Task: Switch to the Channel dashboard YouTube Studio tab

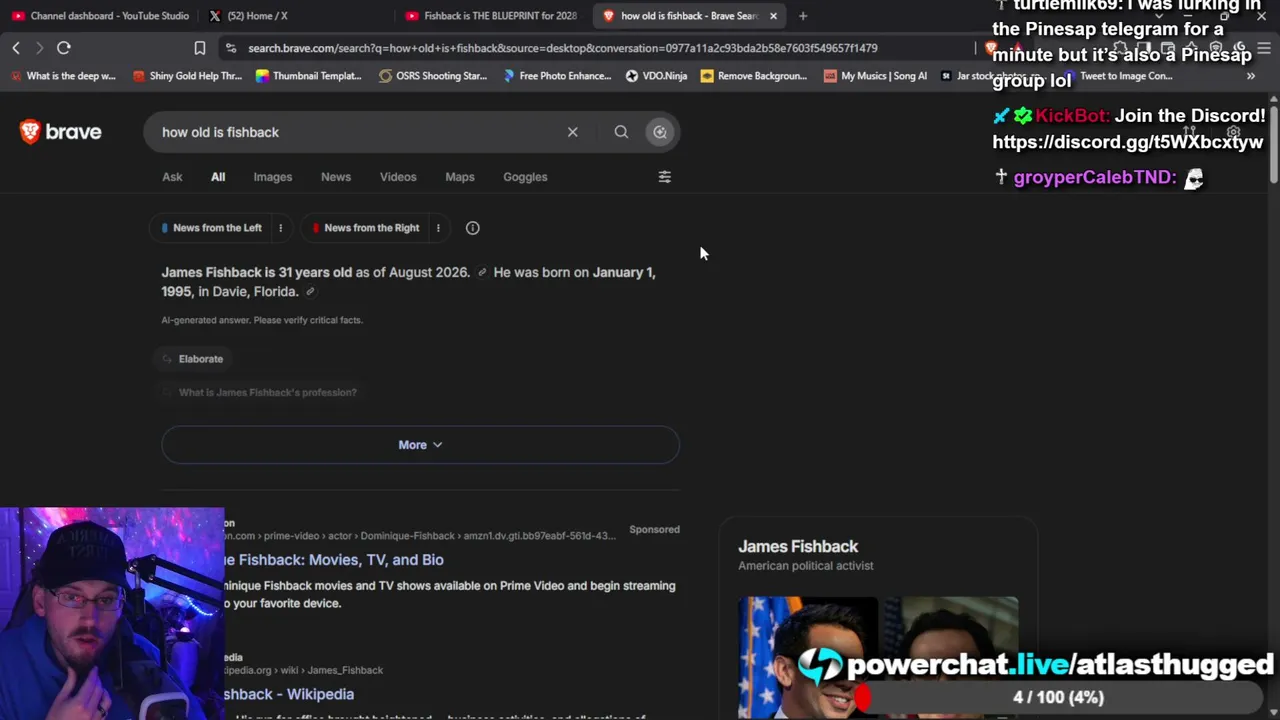Action: click(100, 16)
